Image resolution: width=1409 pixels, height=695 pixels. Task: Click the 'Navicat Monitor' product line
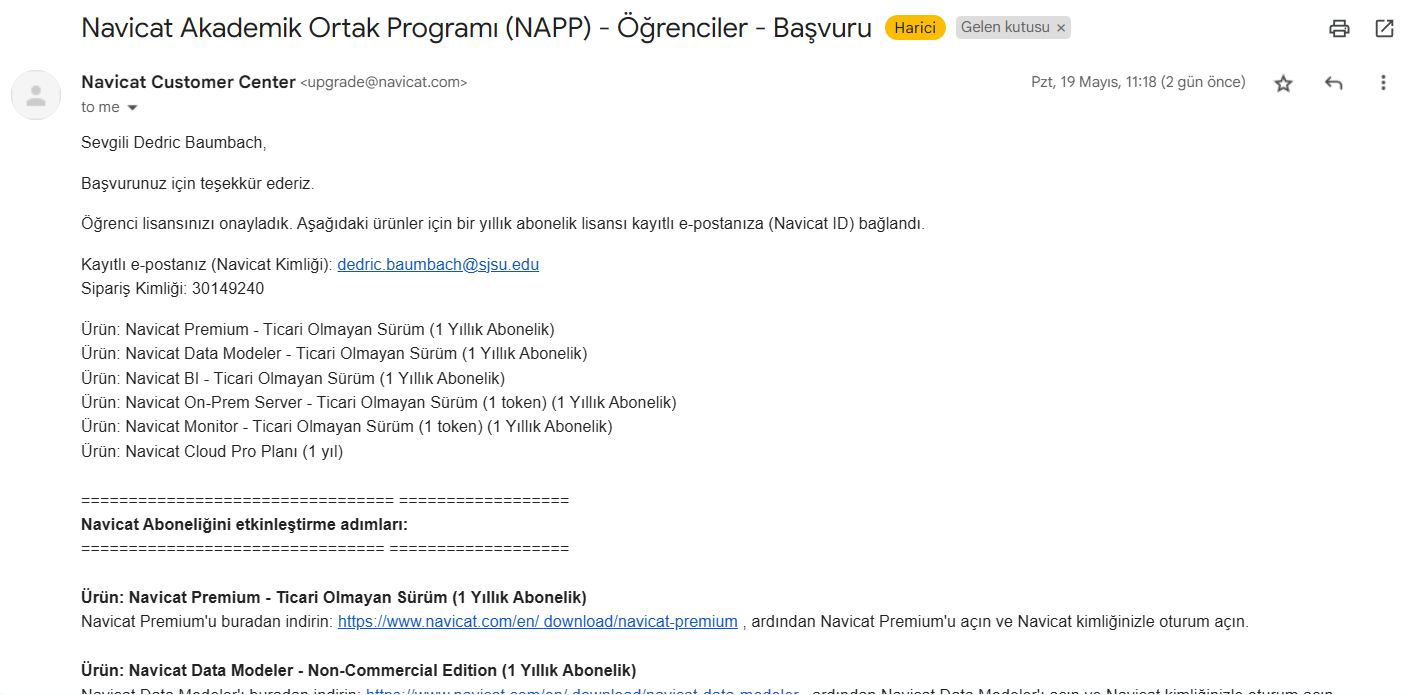[347, 426]
